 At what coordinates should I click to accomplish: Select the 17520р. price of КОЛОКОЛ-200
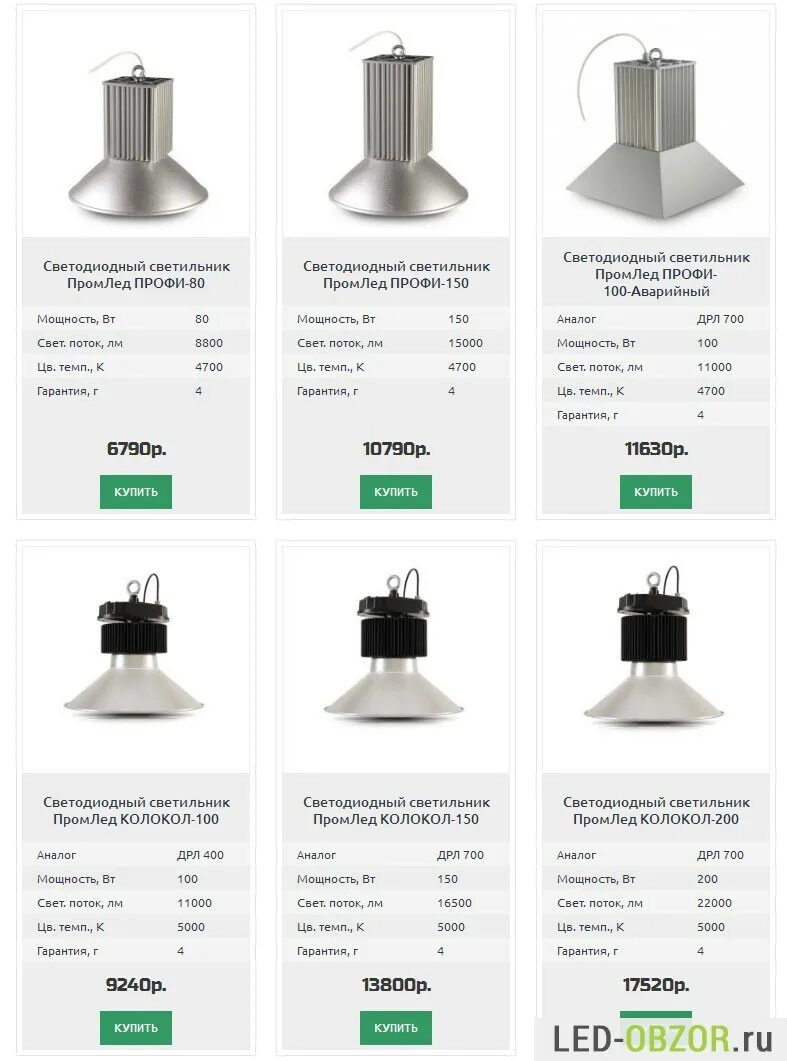click(x=656, y=985)
